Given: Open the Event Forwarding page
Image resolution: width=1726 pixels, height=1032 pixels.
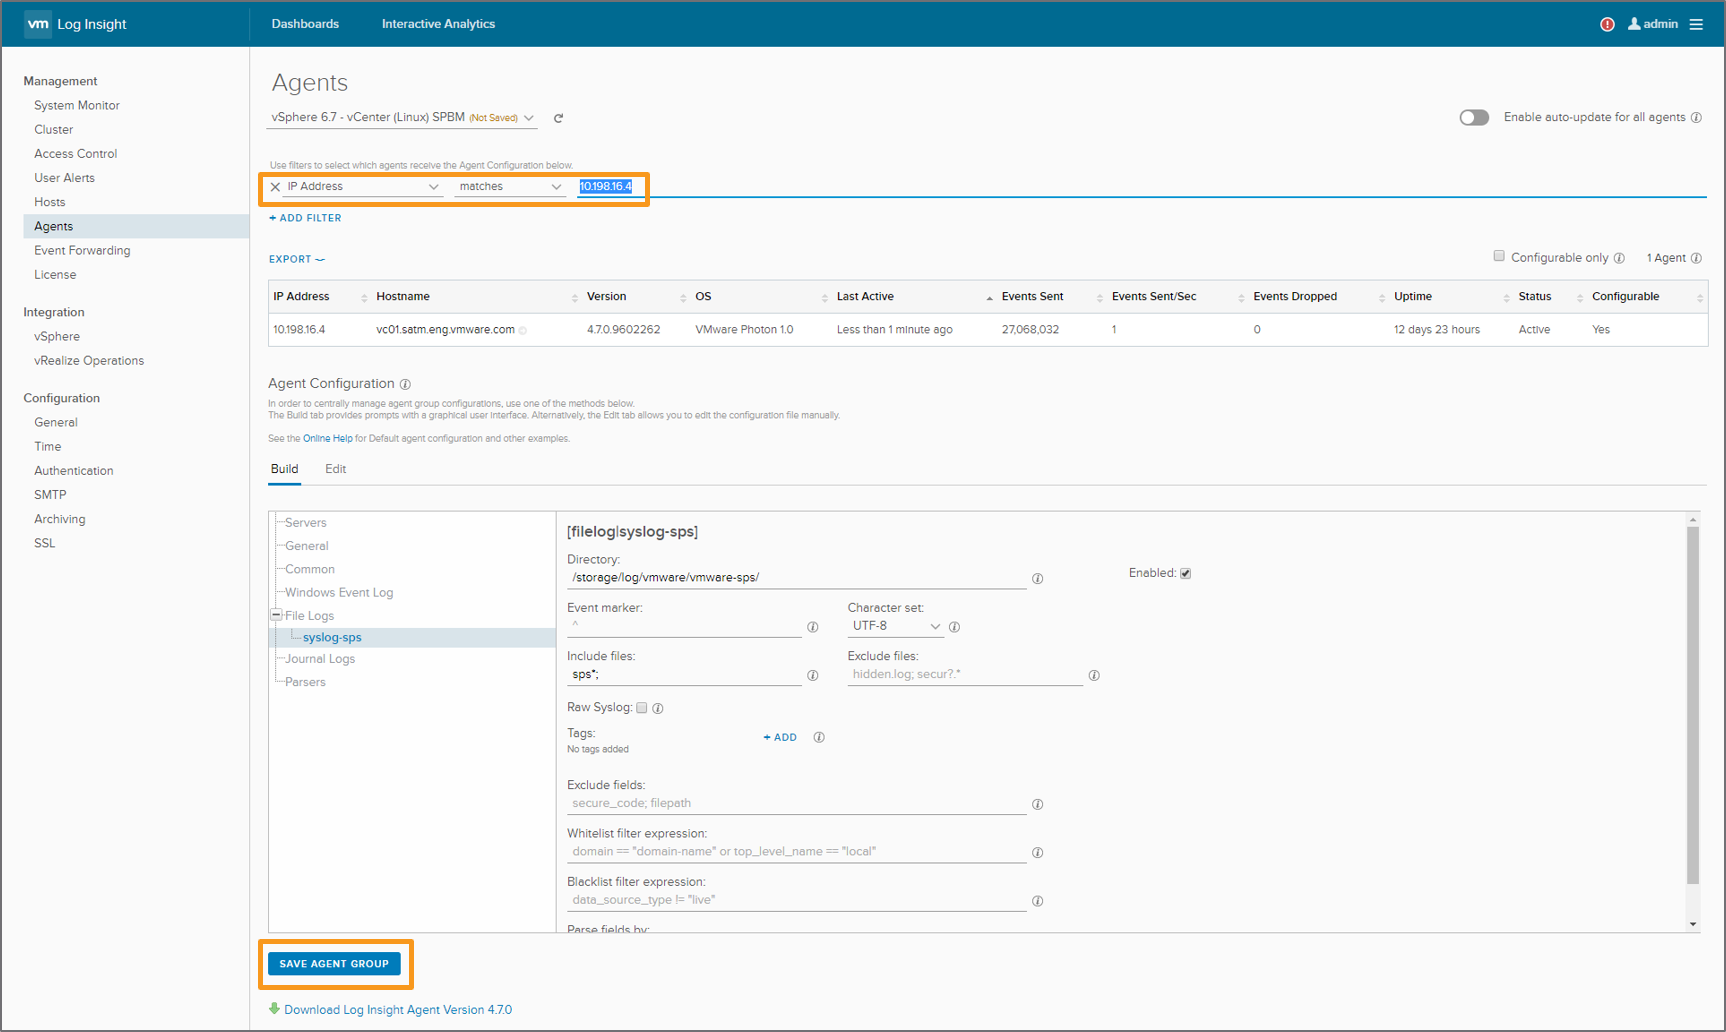Looking at the screenshot, I should (82, 251).
